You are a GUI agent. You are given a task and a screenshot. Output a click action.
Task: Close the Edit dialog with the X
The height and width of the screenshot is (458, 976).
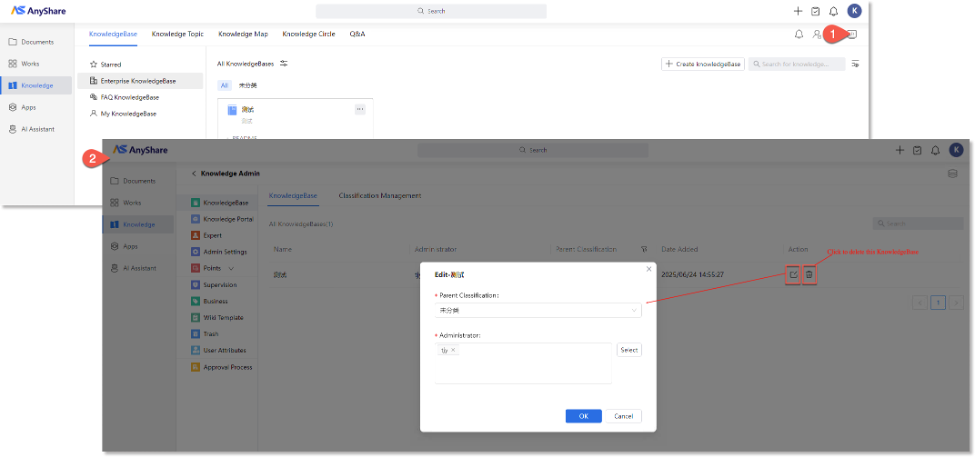point(648,269)
